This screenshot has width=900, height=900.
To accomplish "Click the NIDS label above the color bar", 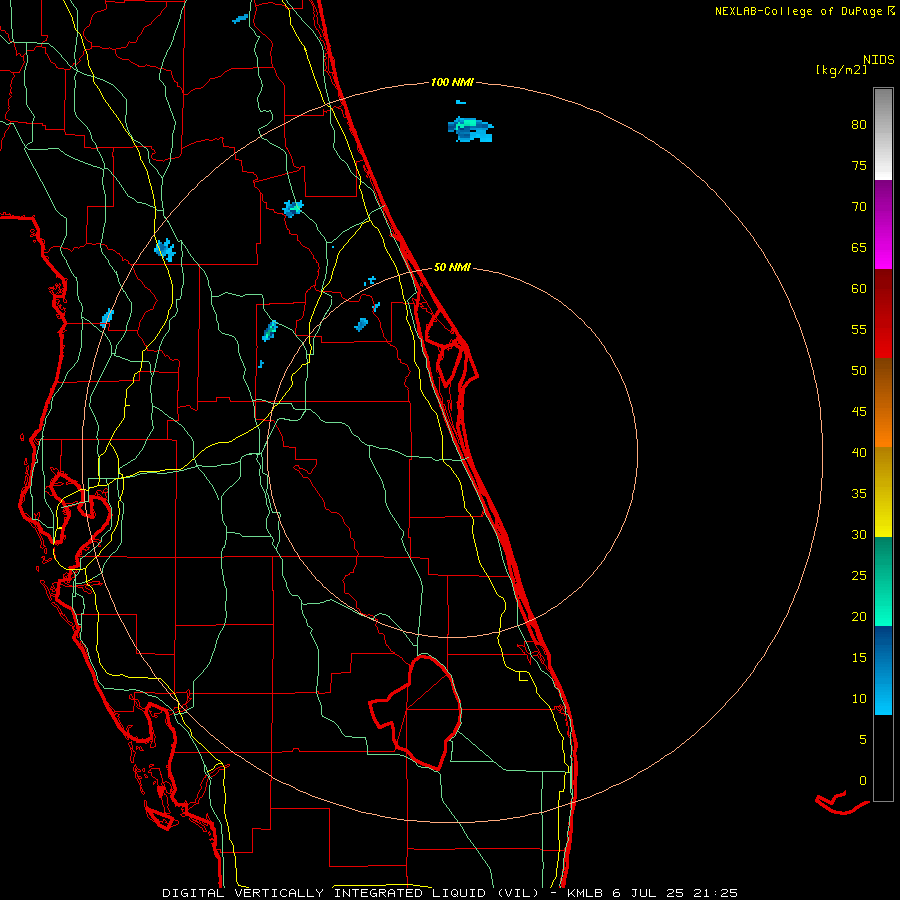I will pos(879,59).
